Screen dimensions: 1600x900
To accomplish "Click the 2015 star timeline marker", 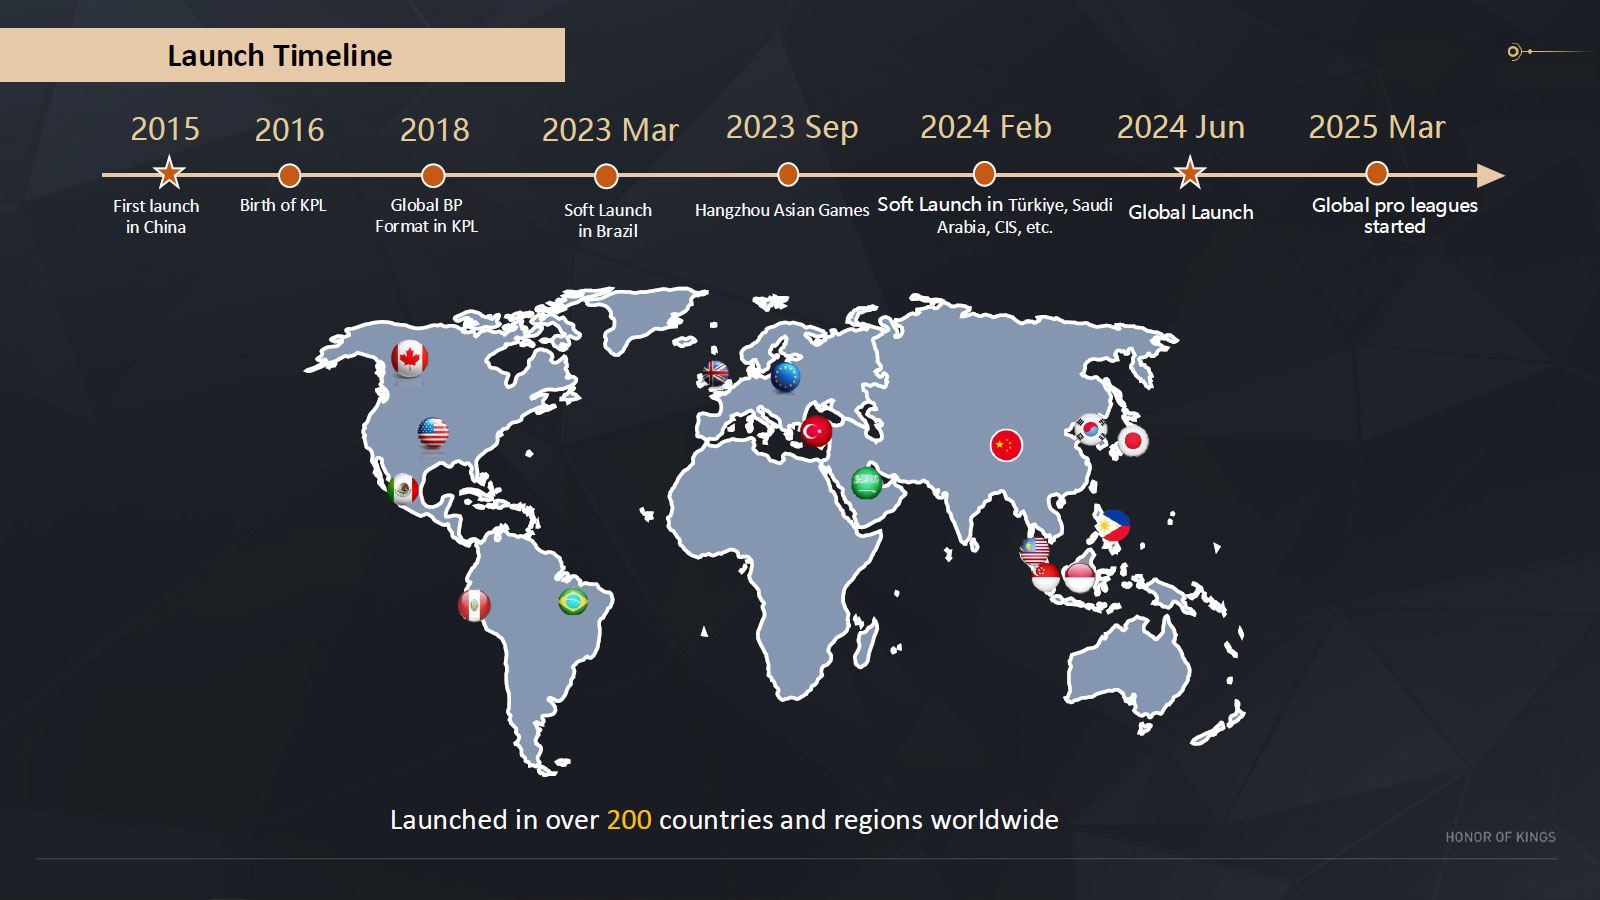I will pyautogui.click(x=169, y=174).
